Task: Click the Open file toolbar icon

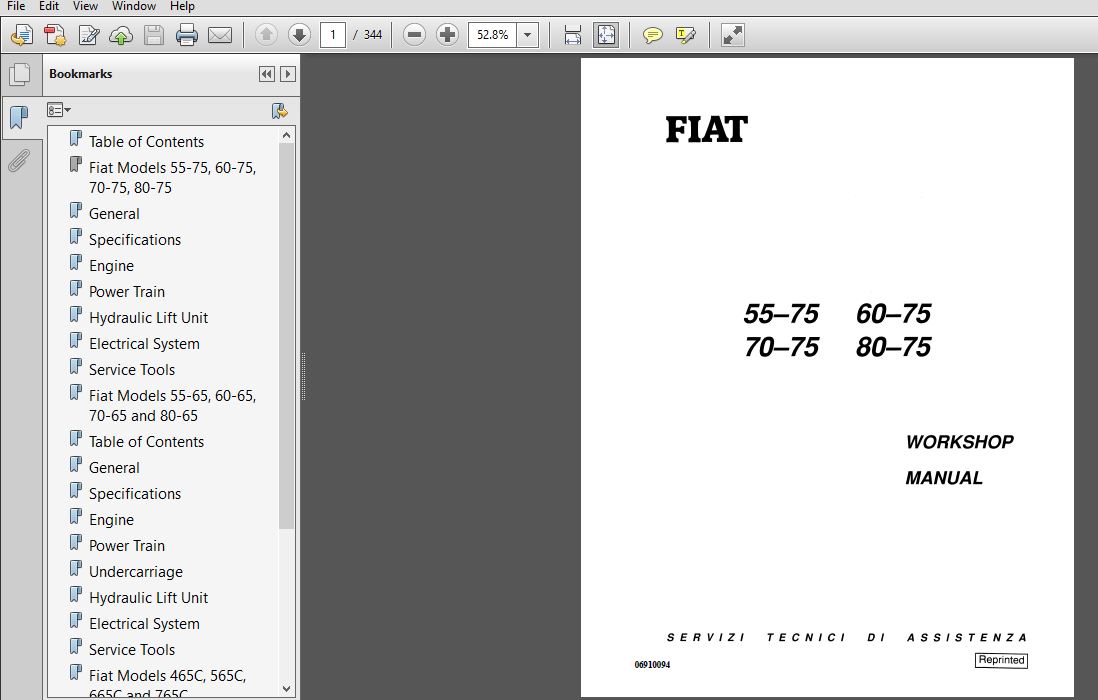Action: pos(22,34)
